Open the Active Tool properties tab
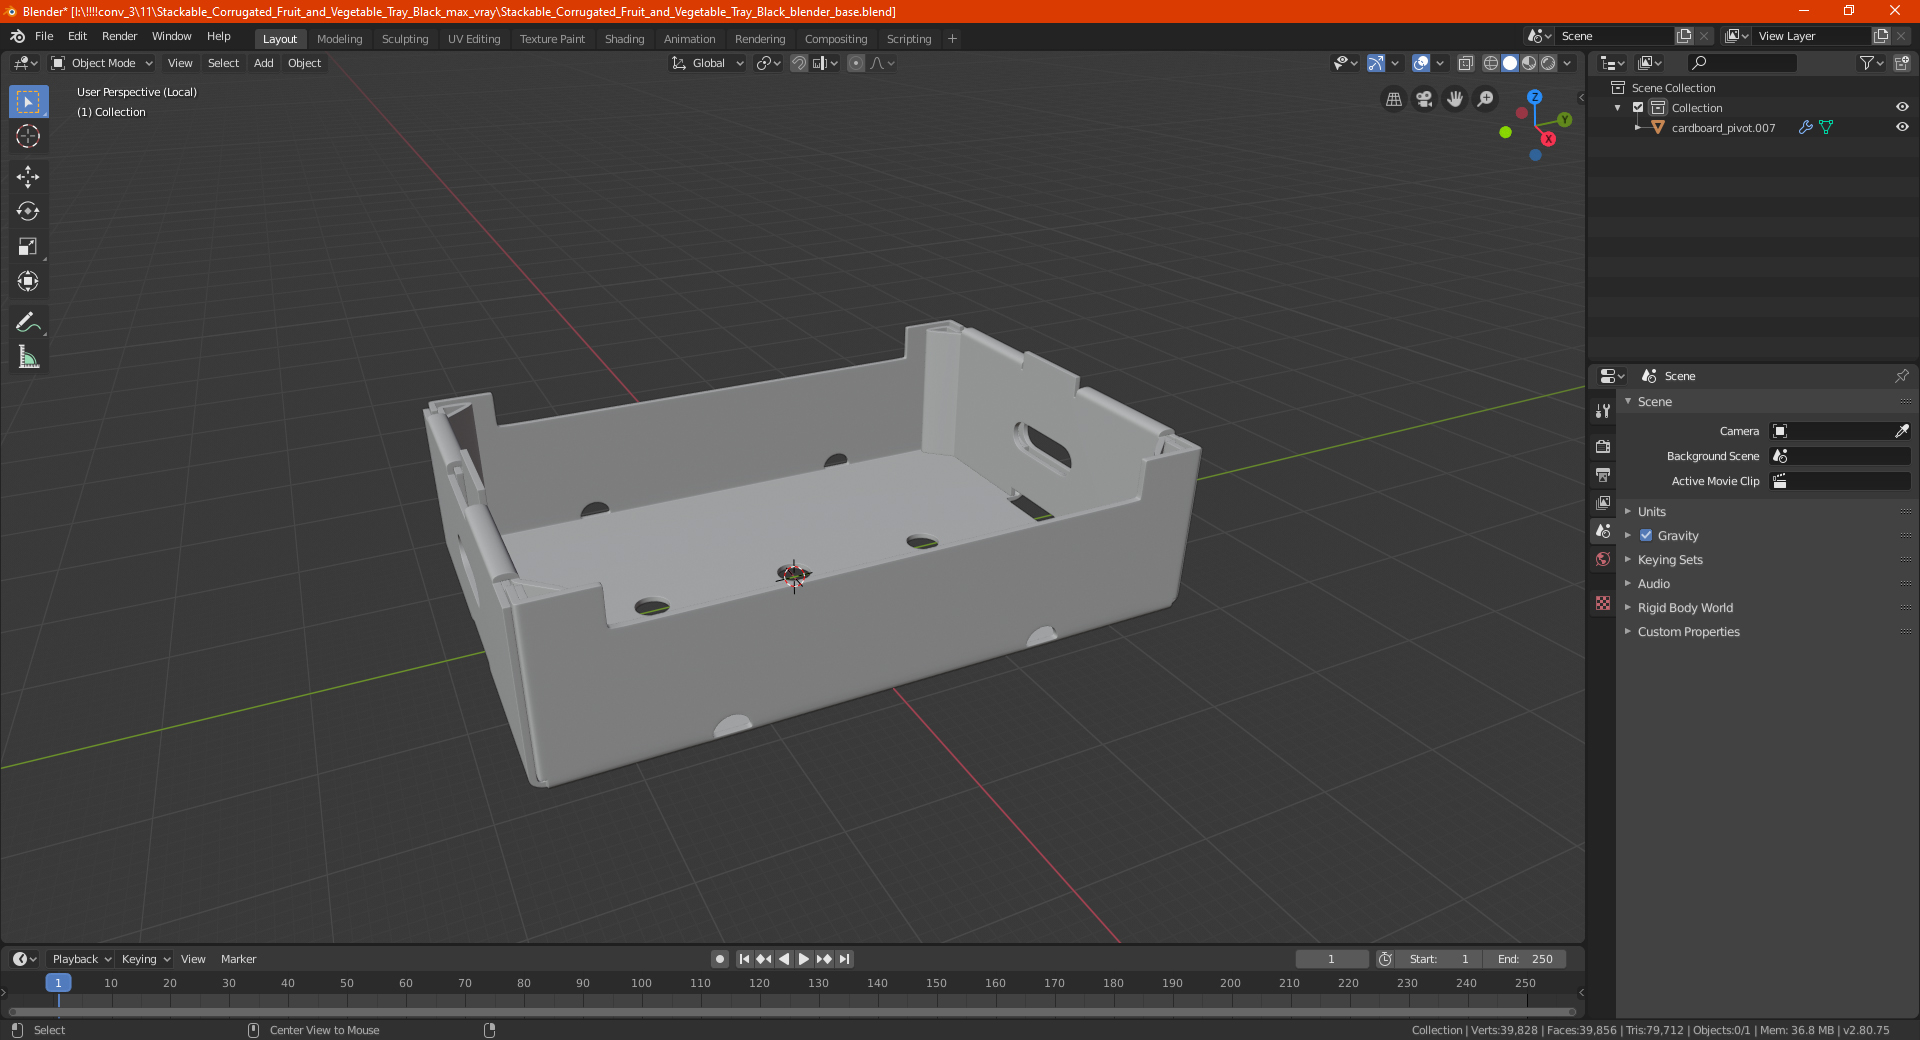 pos(1603,410)
